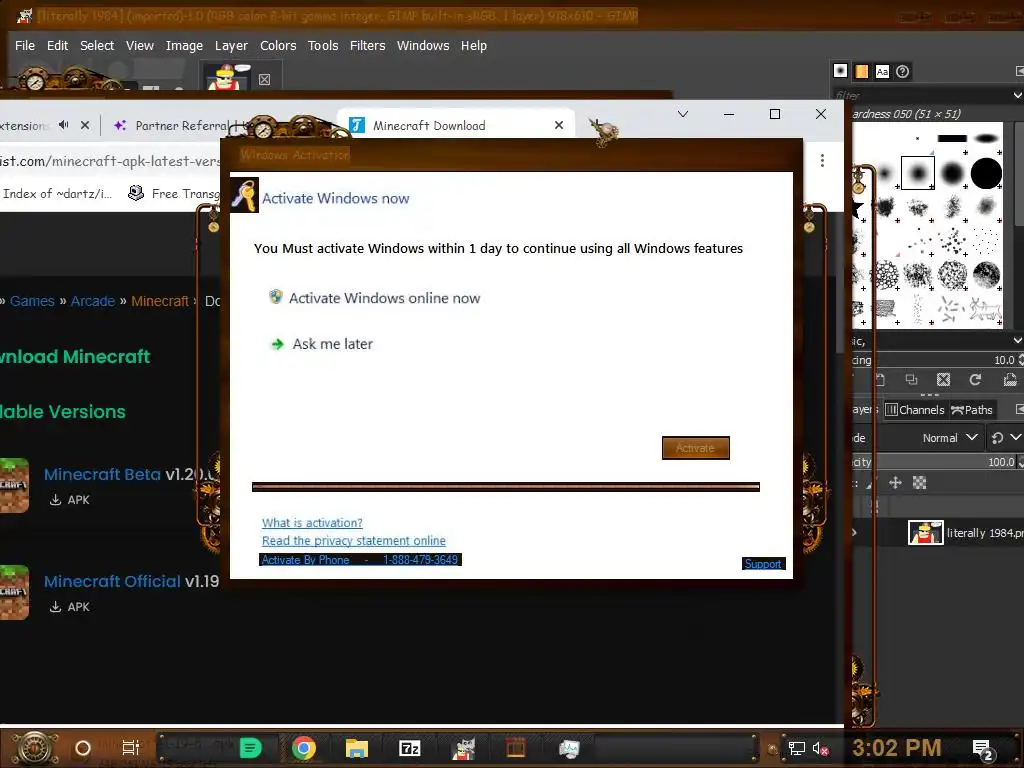Adjust the brush Spacing slider showing 10.0
The height and width of the screenshot is (768, 1024).
[x=936, y=360]
